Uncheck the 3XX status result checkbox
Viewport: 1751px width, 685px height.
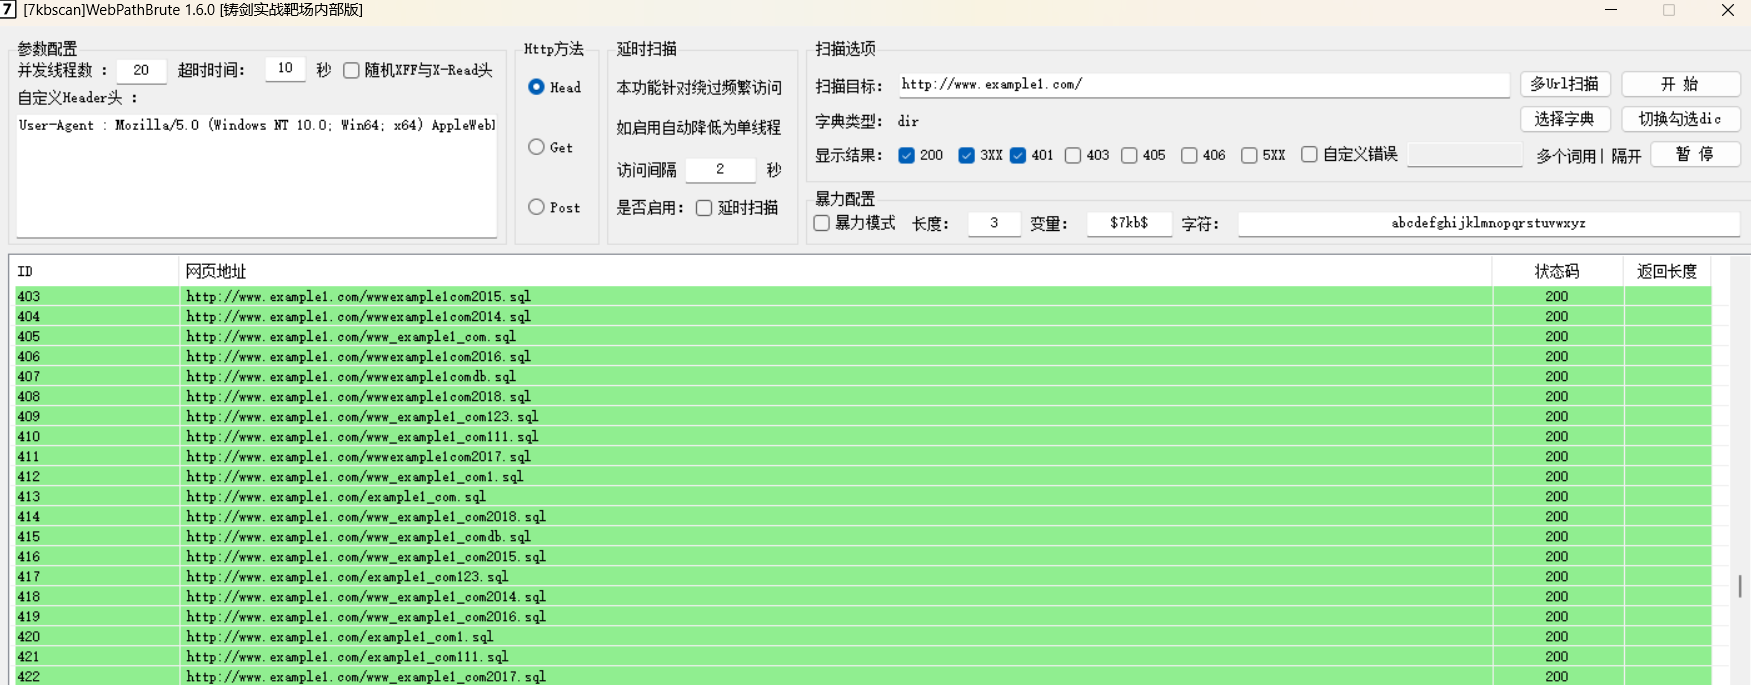click(x=966, y=155)
